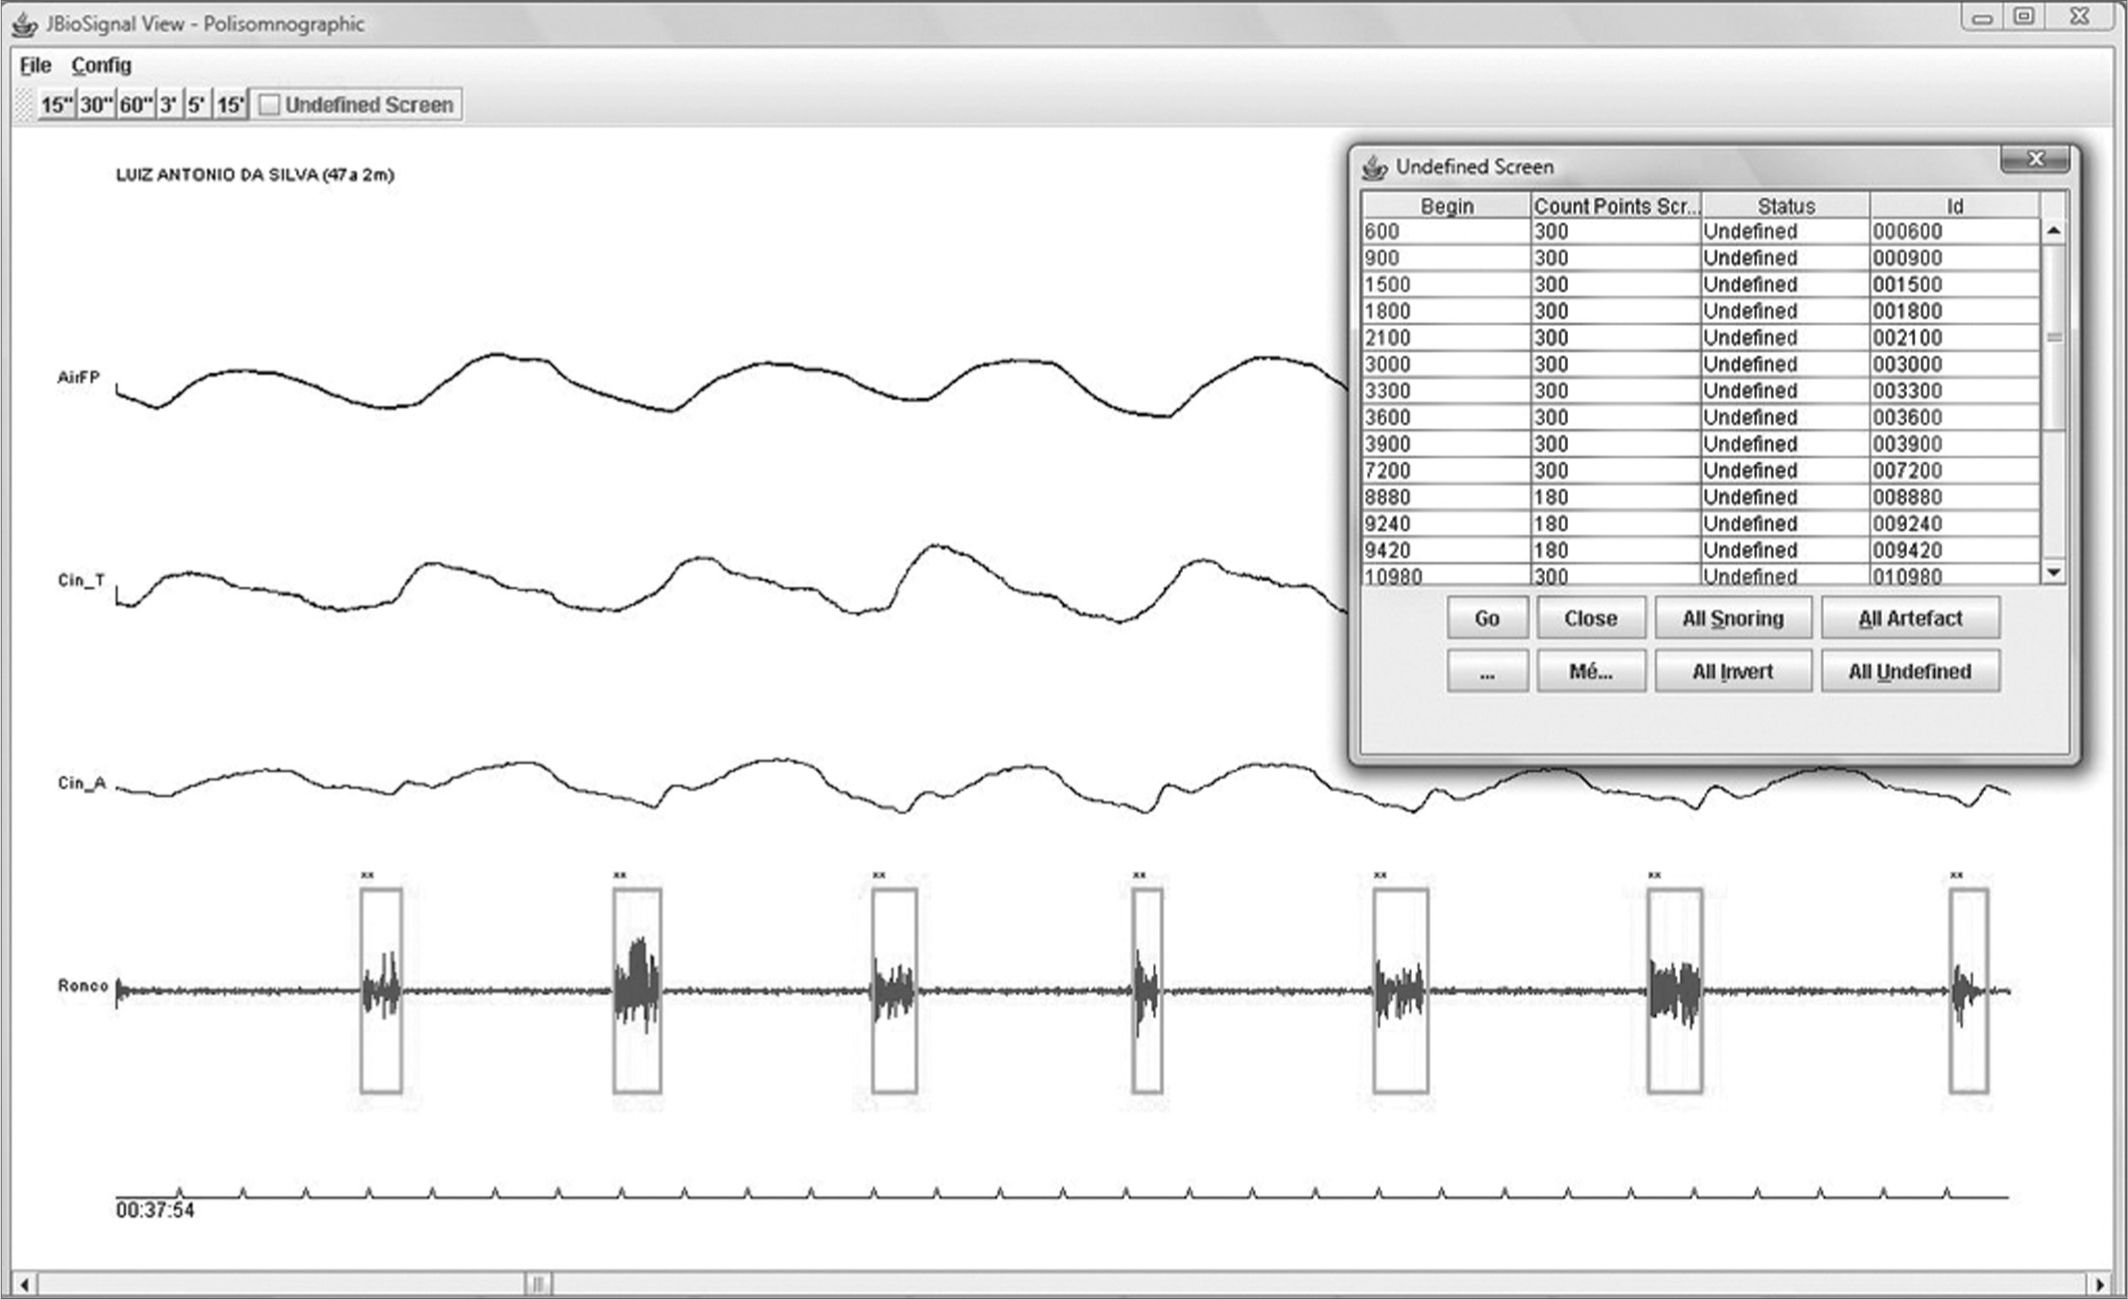
Task: Click the All Snoring button
Action: 1732,618
